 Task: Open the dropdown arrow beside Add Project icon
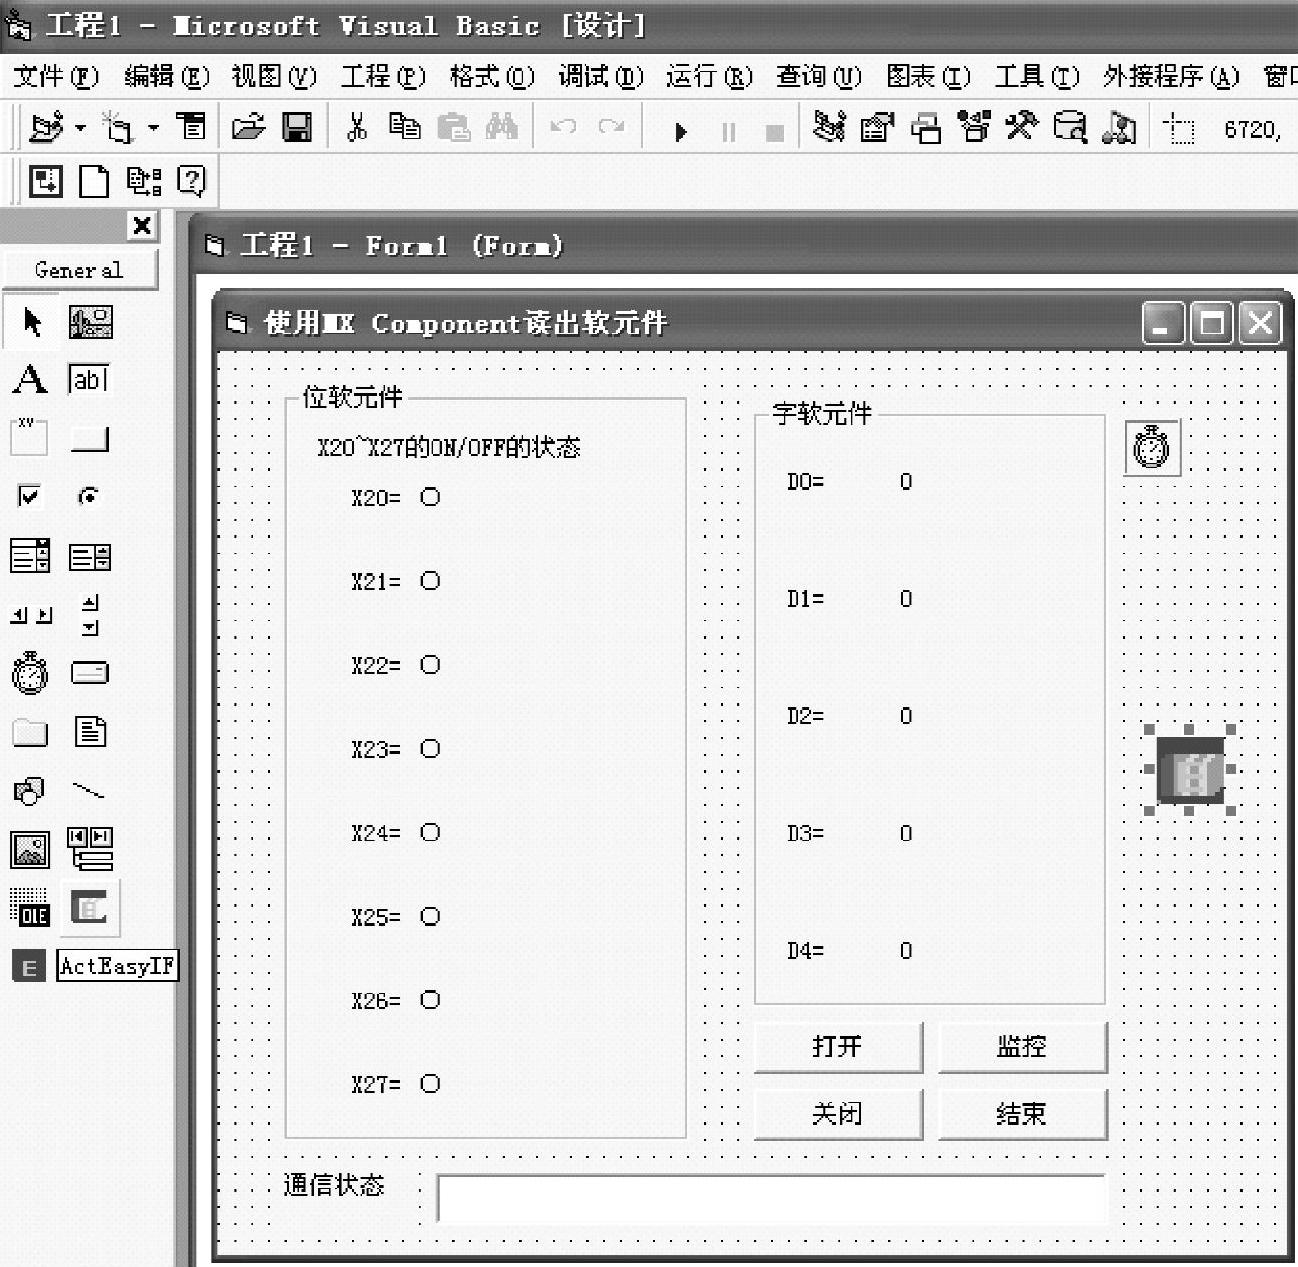pyautogui.click(x=80, y=128)
